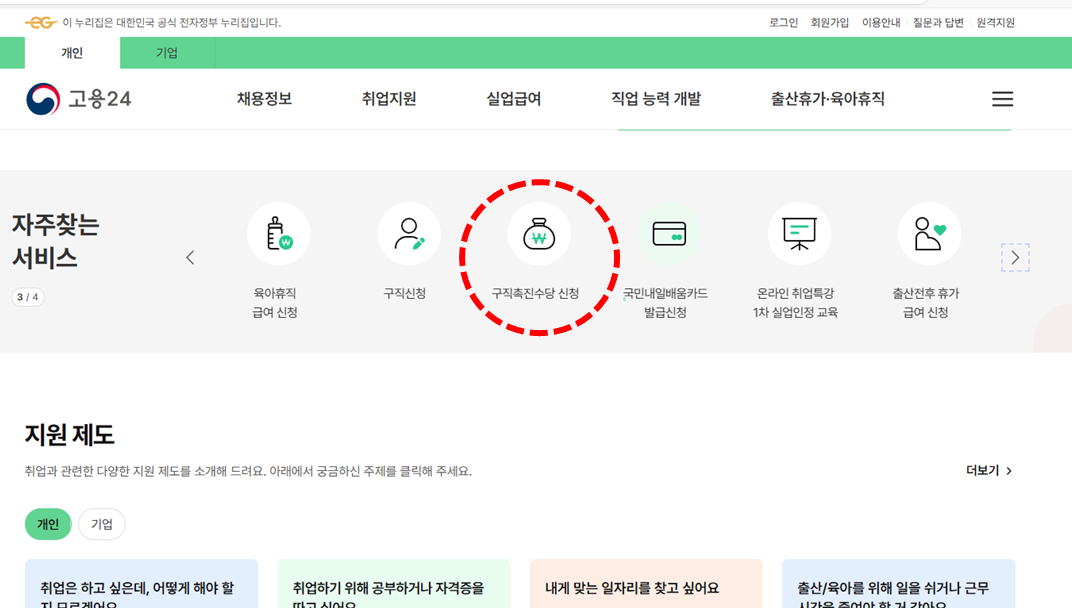Screen dimensions: 1072x608
Task: Open the 실업급여 menu
Action: pyautogui.click(x=513, y=98)
